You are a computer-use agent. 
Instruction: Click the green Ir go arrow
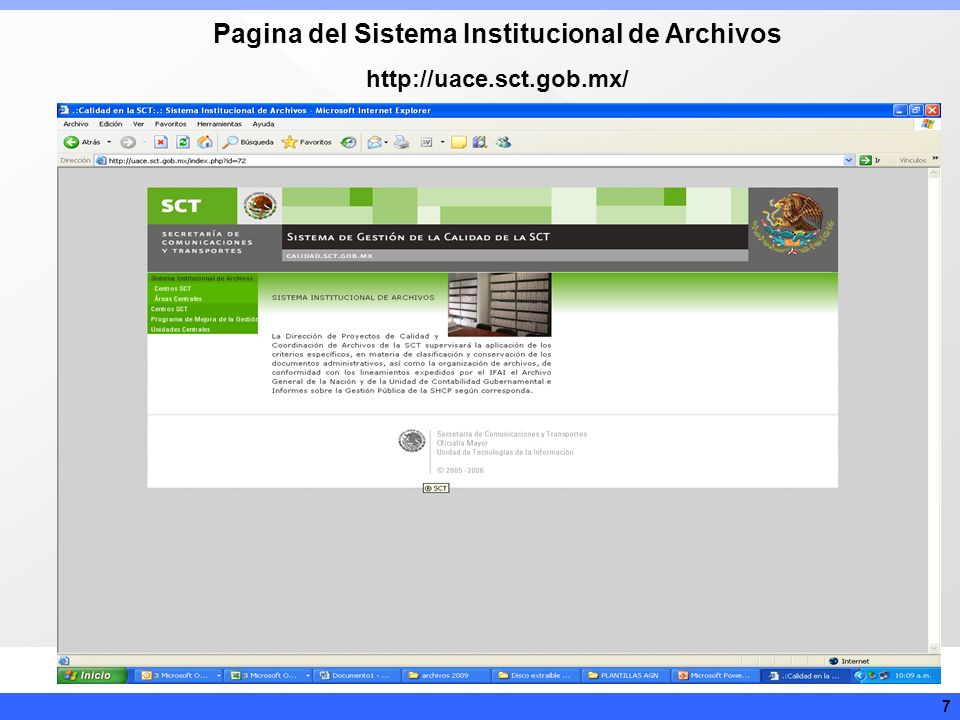click(865, 160)
